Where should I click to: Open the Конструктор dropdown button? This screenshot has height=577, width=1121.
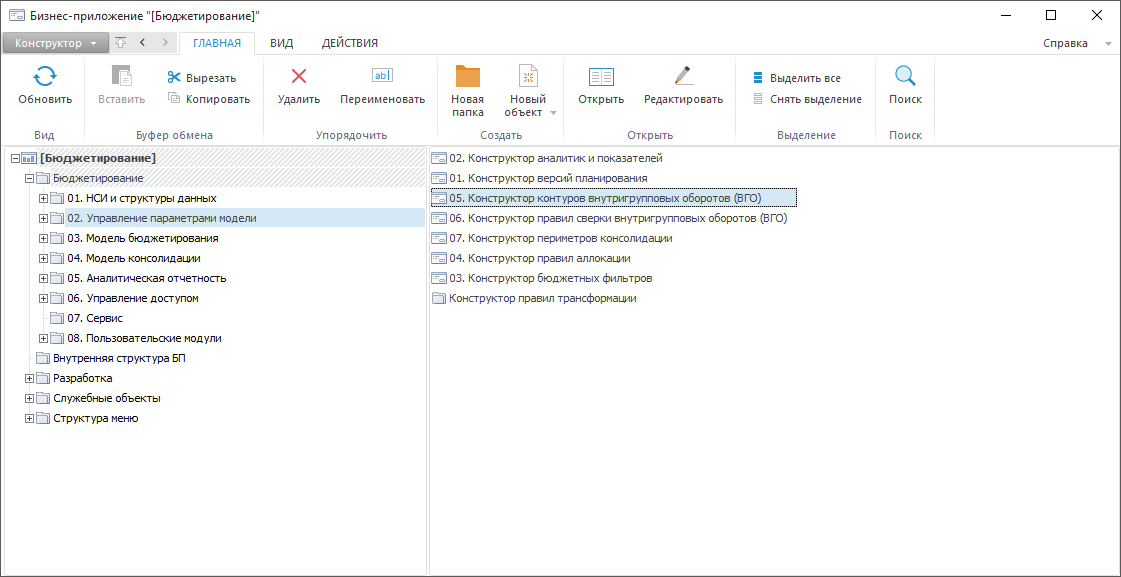(x=55, y=43)
